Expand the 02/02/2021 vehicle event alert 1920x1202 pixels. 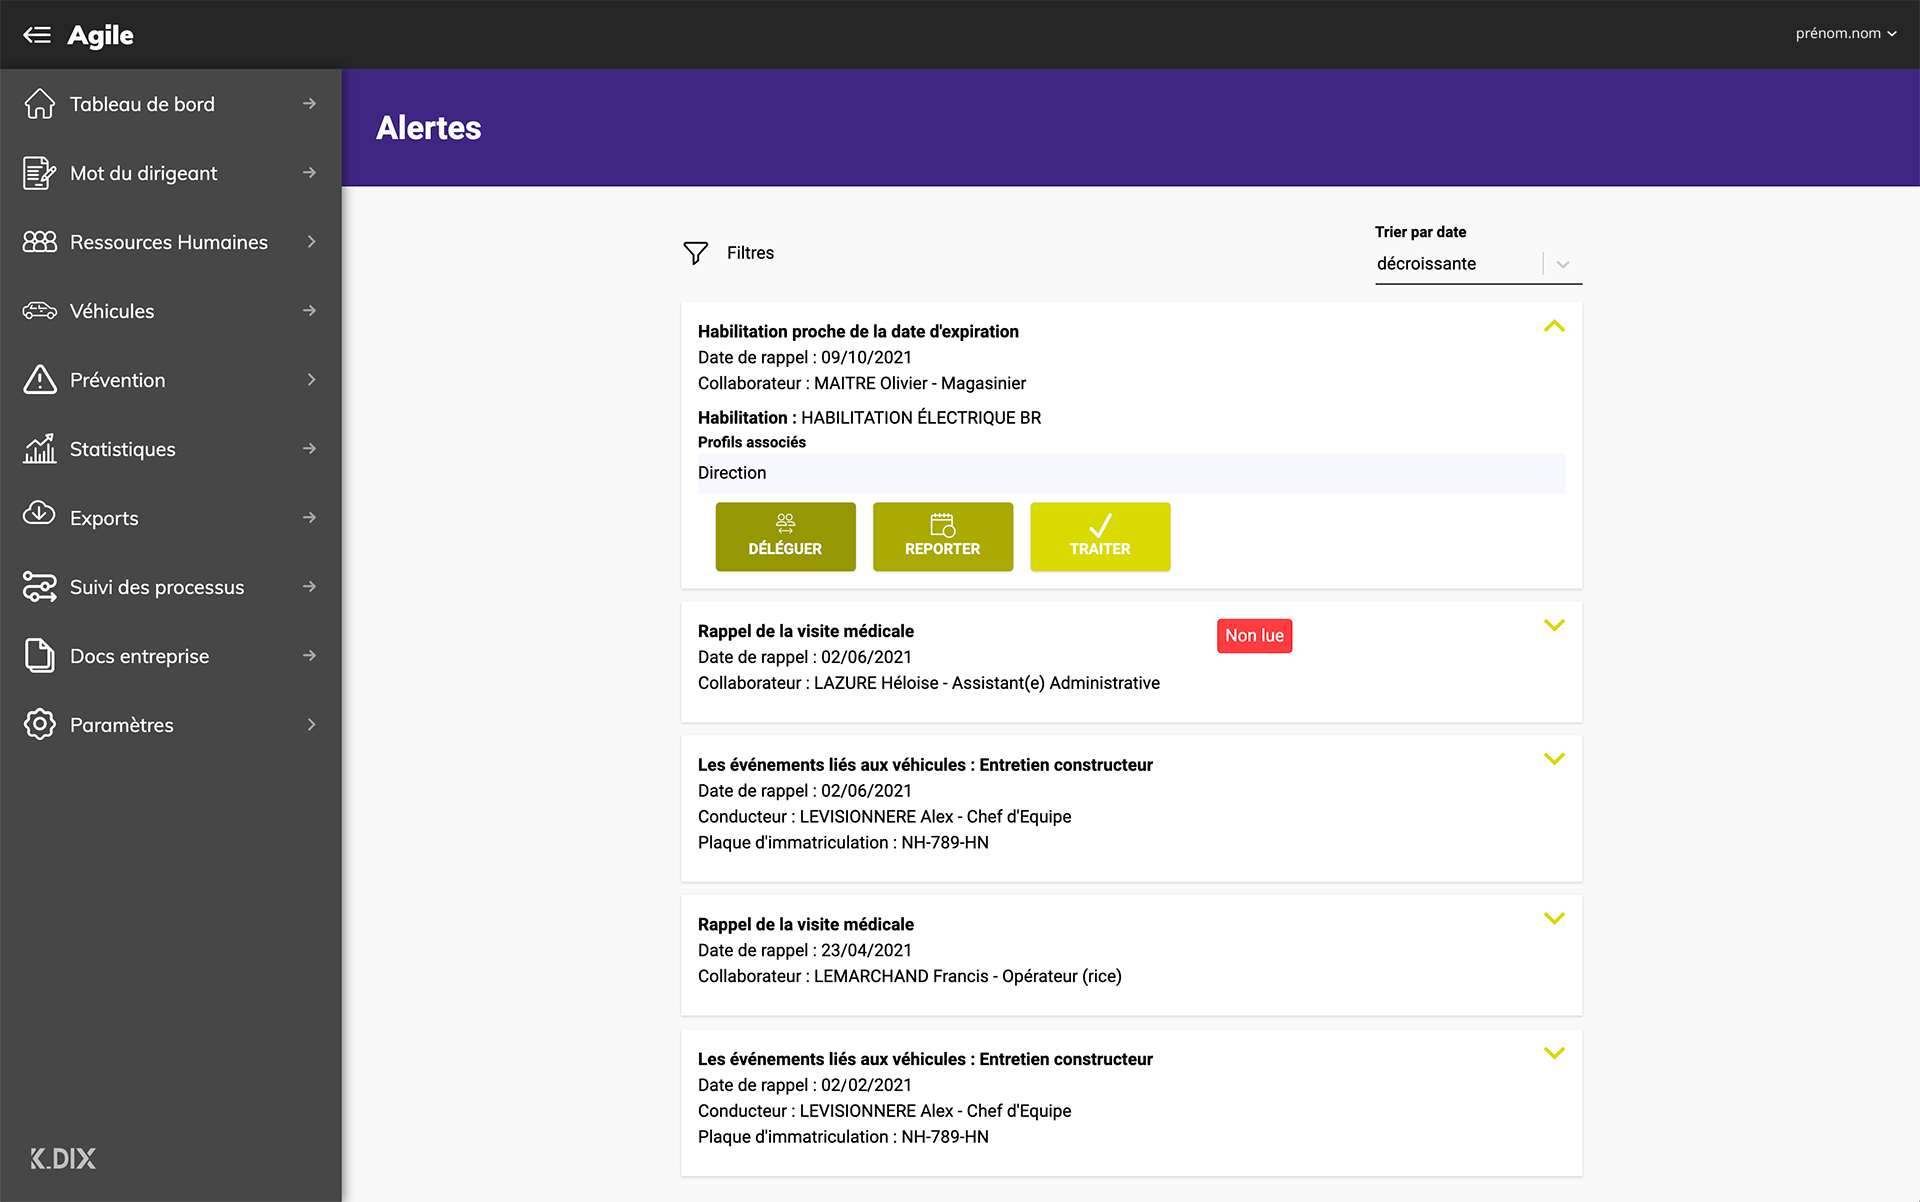coord(1554,1053)
